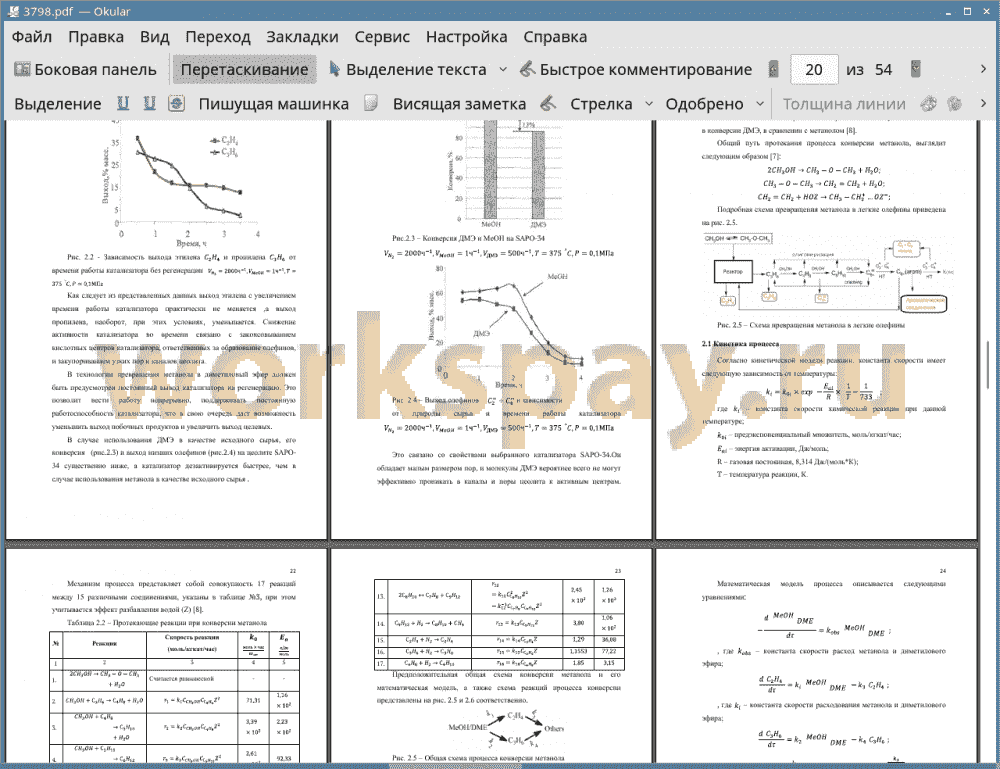Click the vertical scrollbar handle
Image resolution: width=1000 pixels, height=769 pixels.
pos(988,363)
